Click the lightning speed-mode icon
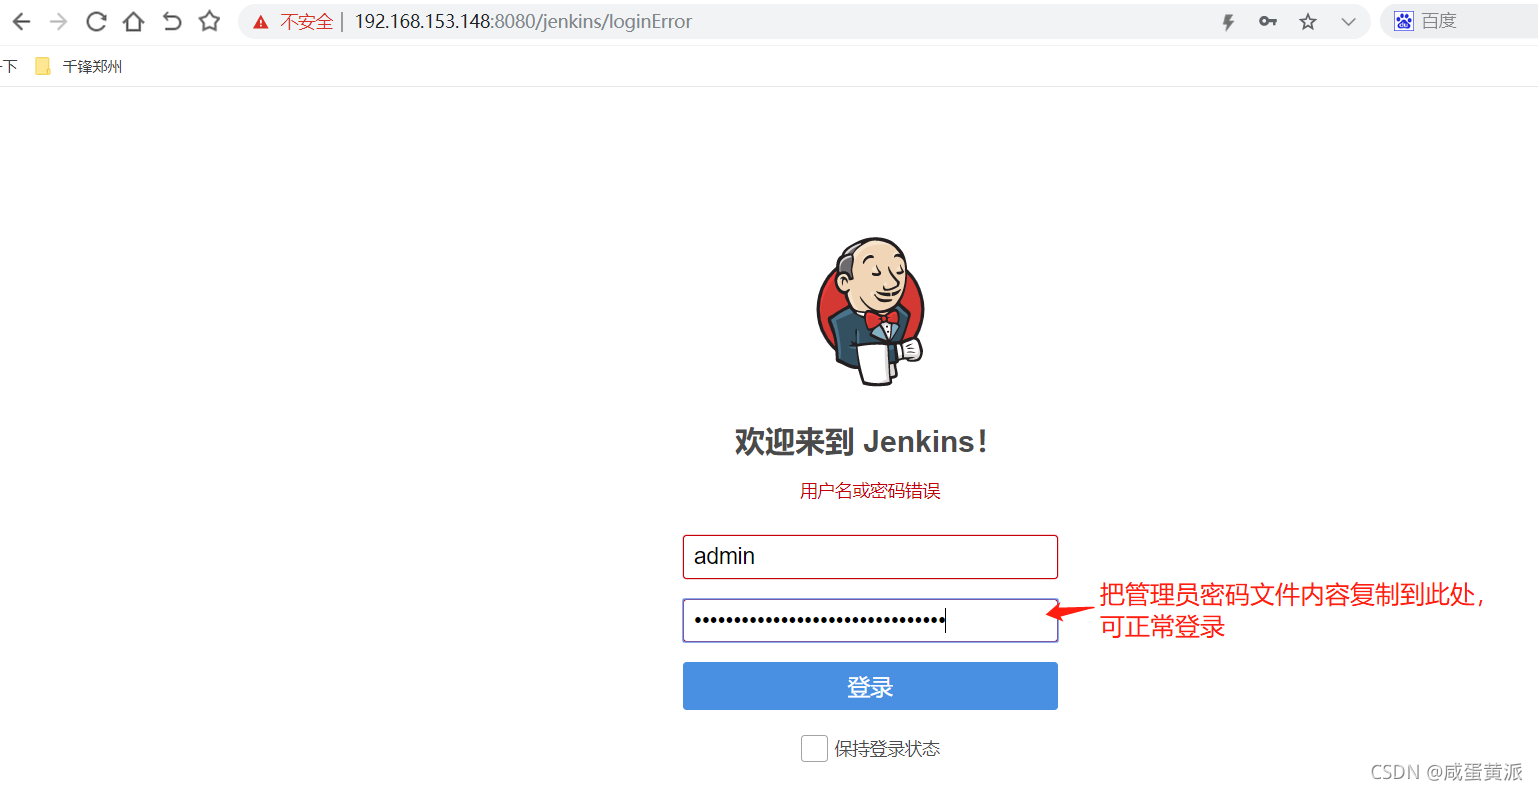Image resolution: width=1538 pixels, height=790 pixels. pos(1228,22)
